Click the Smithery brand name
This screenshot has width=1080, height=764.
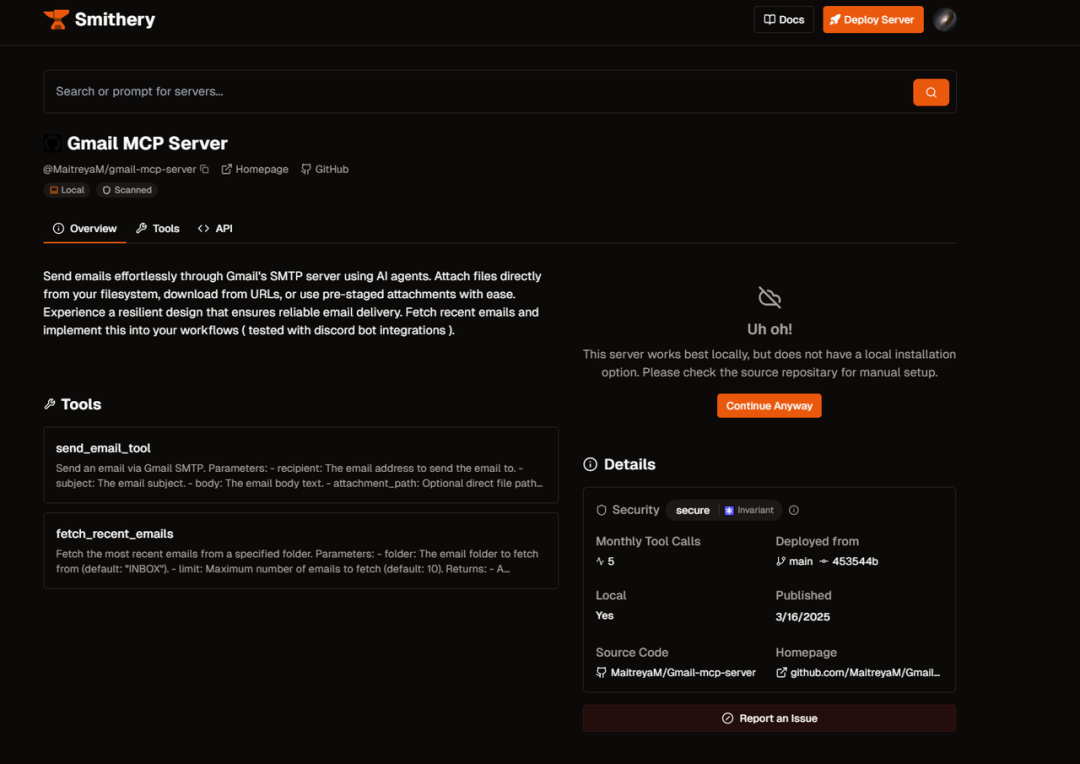[115, 19]
